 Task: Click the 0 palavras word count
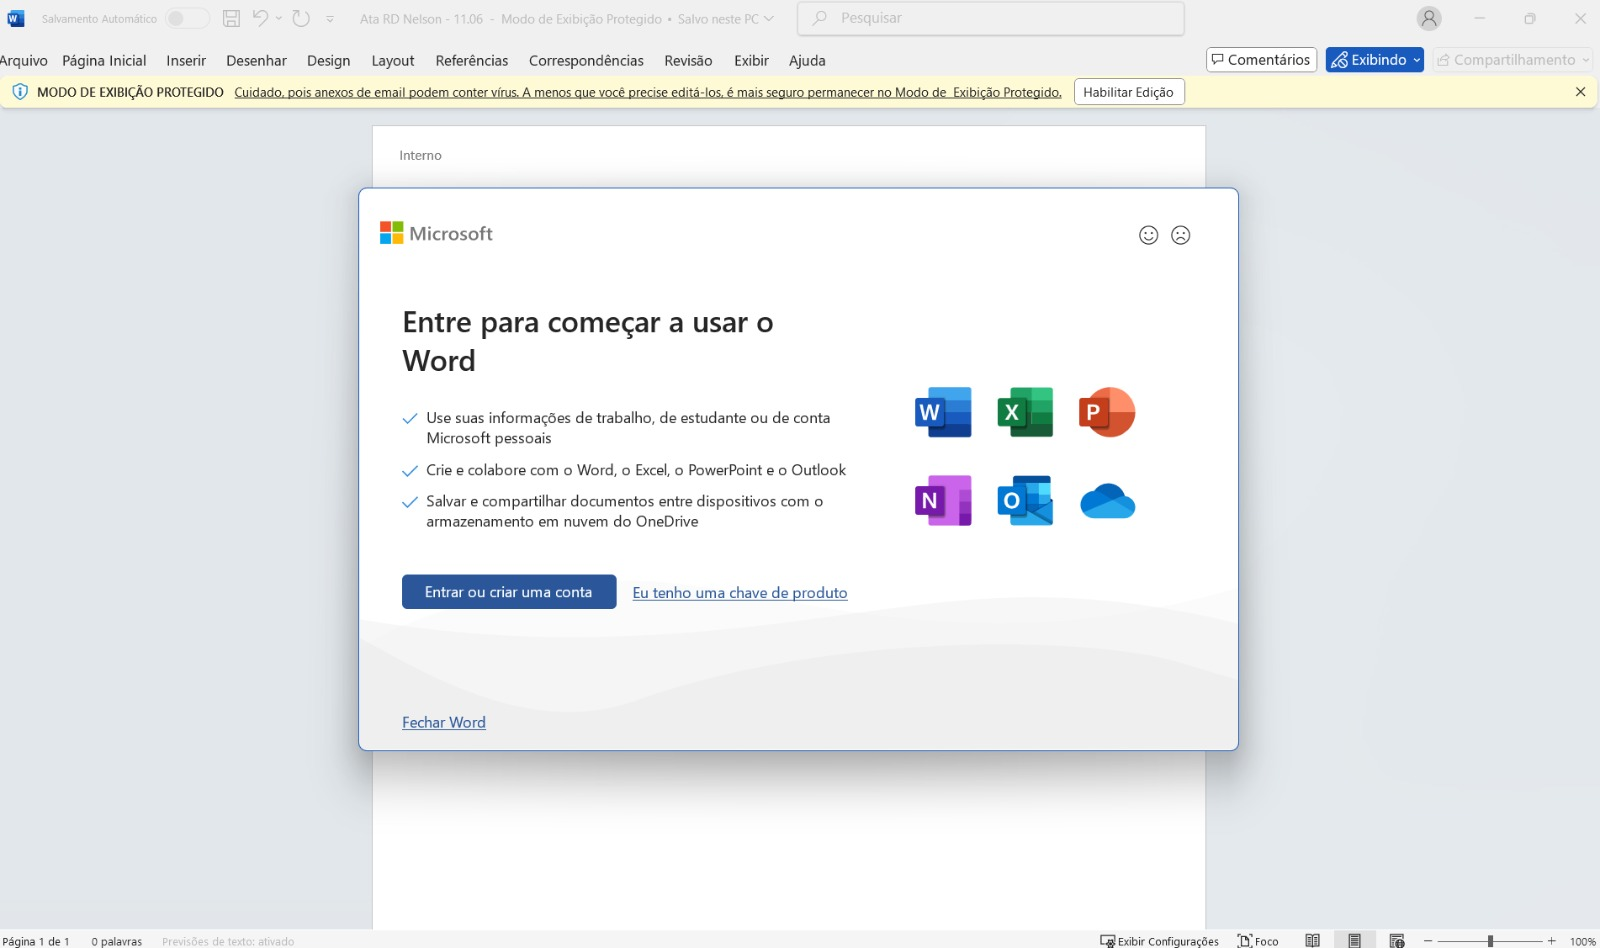coord(117,941)
